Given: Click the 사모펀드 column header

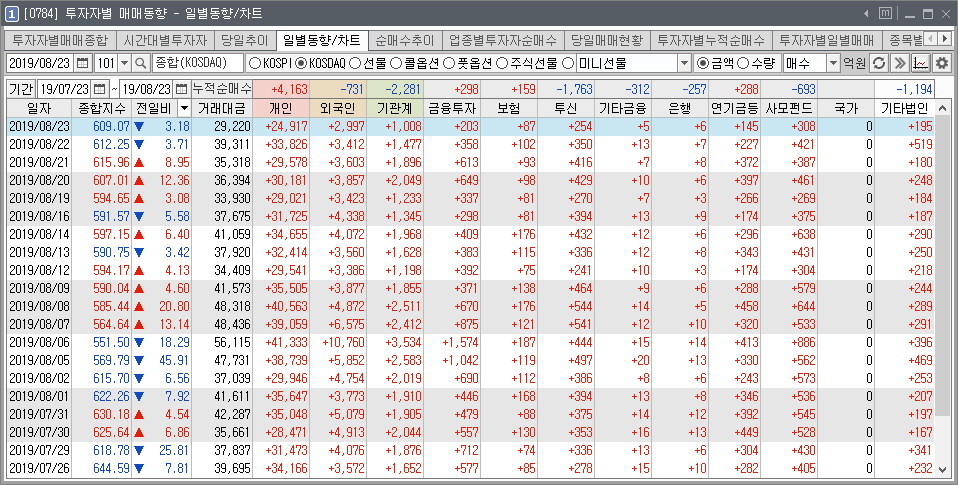Looking at the screenshot, I should 789,109.
